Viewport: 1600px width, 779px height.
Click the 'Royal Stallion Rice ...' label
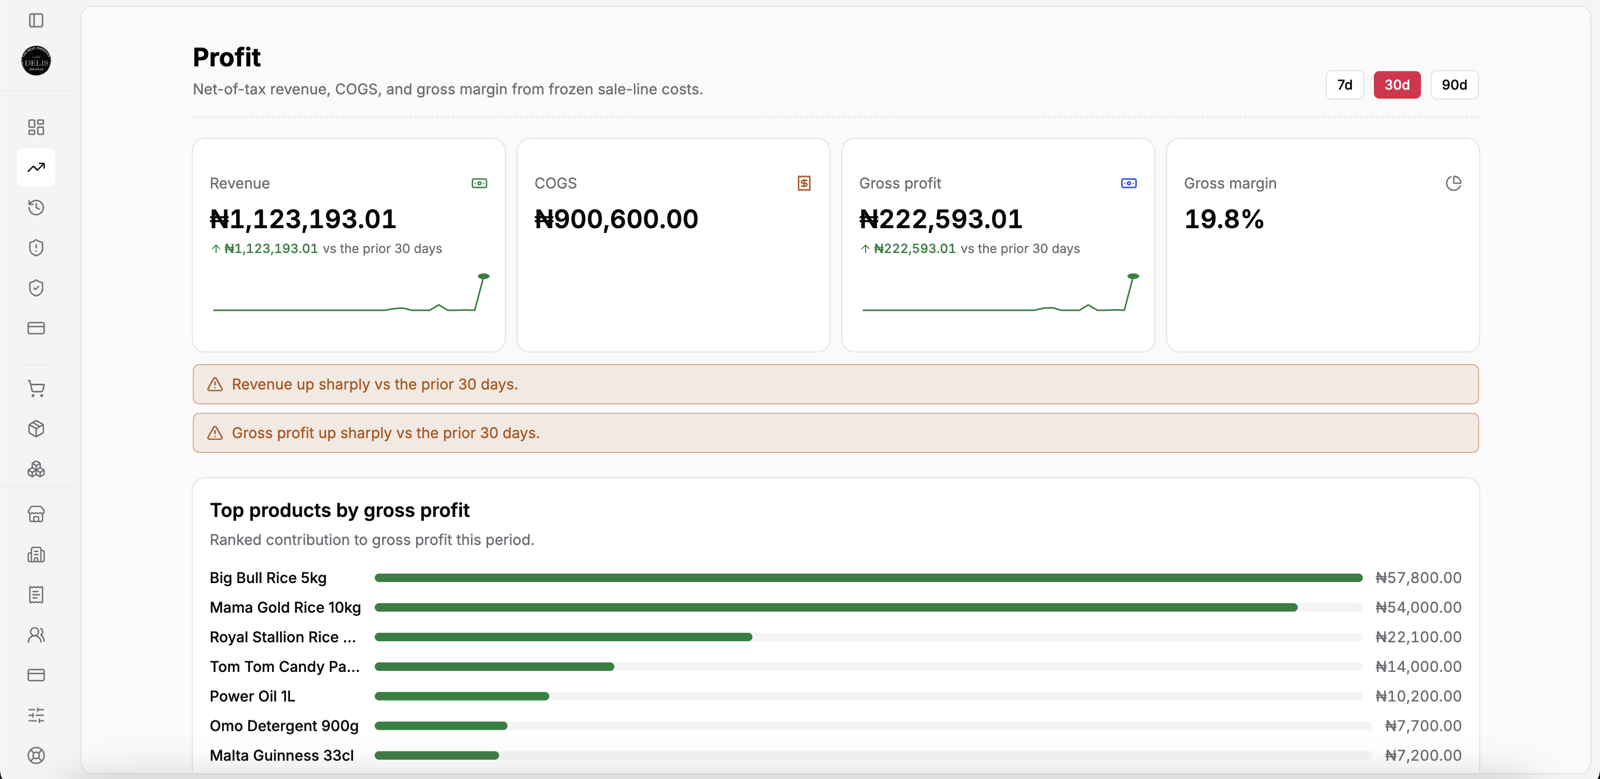(283, 637)
